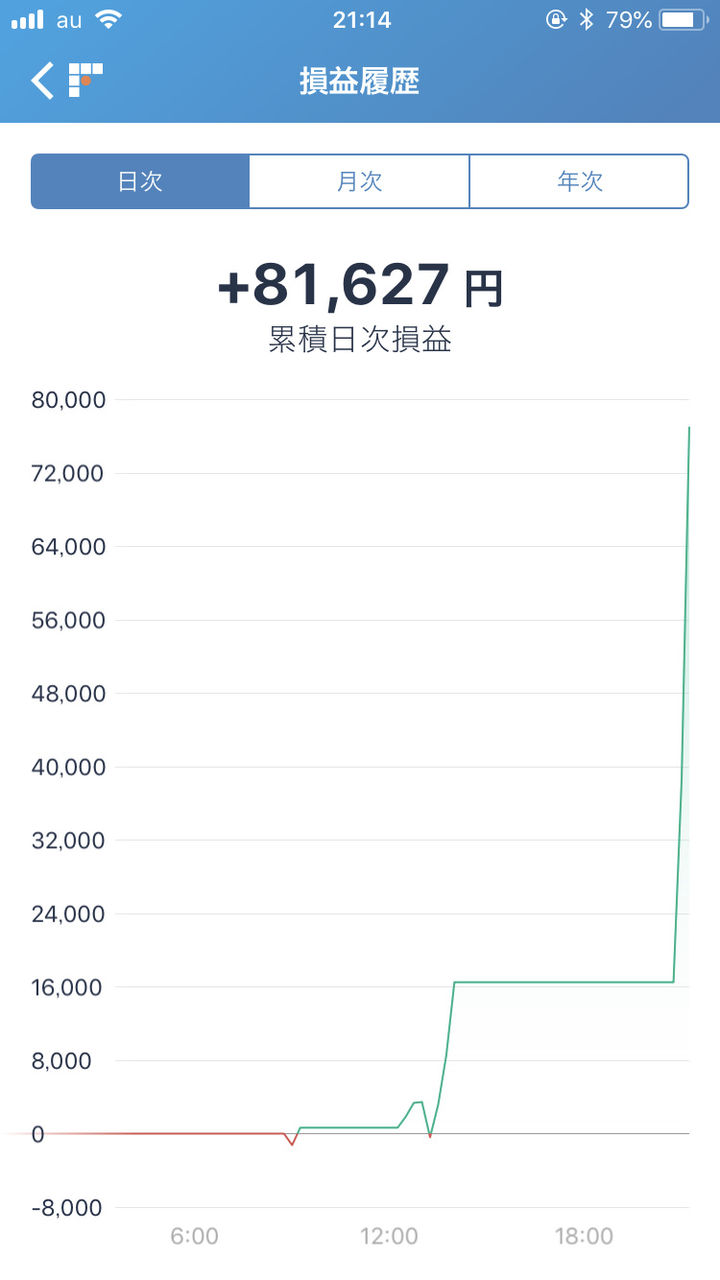Tap the 16,000 plateau on chart line
Viewport: 720px width, 1280px height.
(x=563, y=982)
